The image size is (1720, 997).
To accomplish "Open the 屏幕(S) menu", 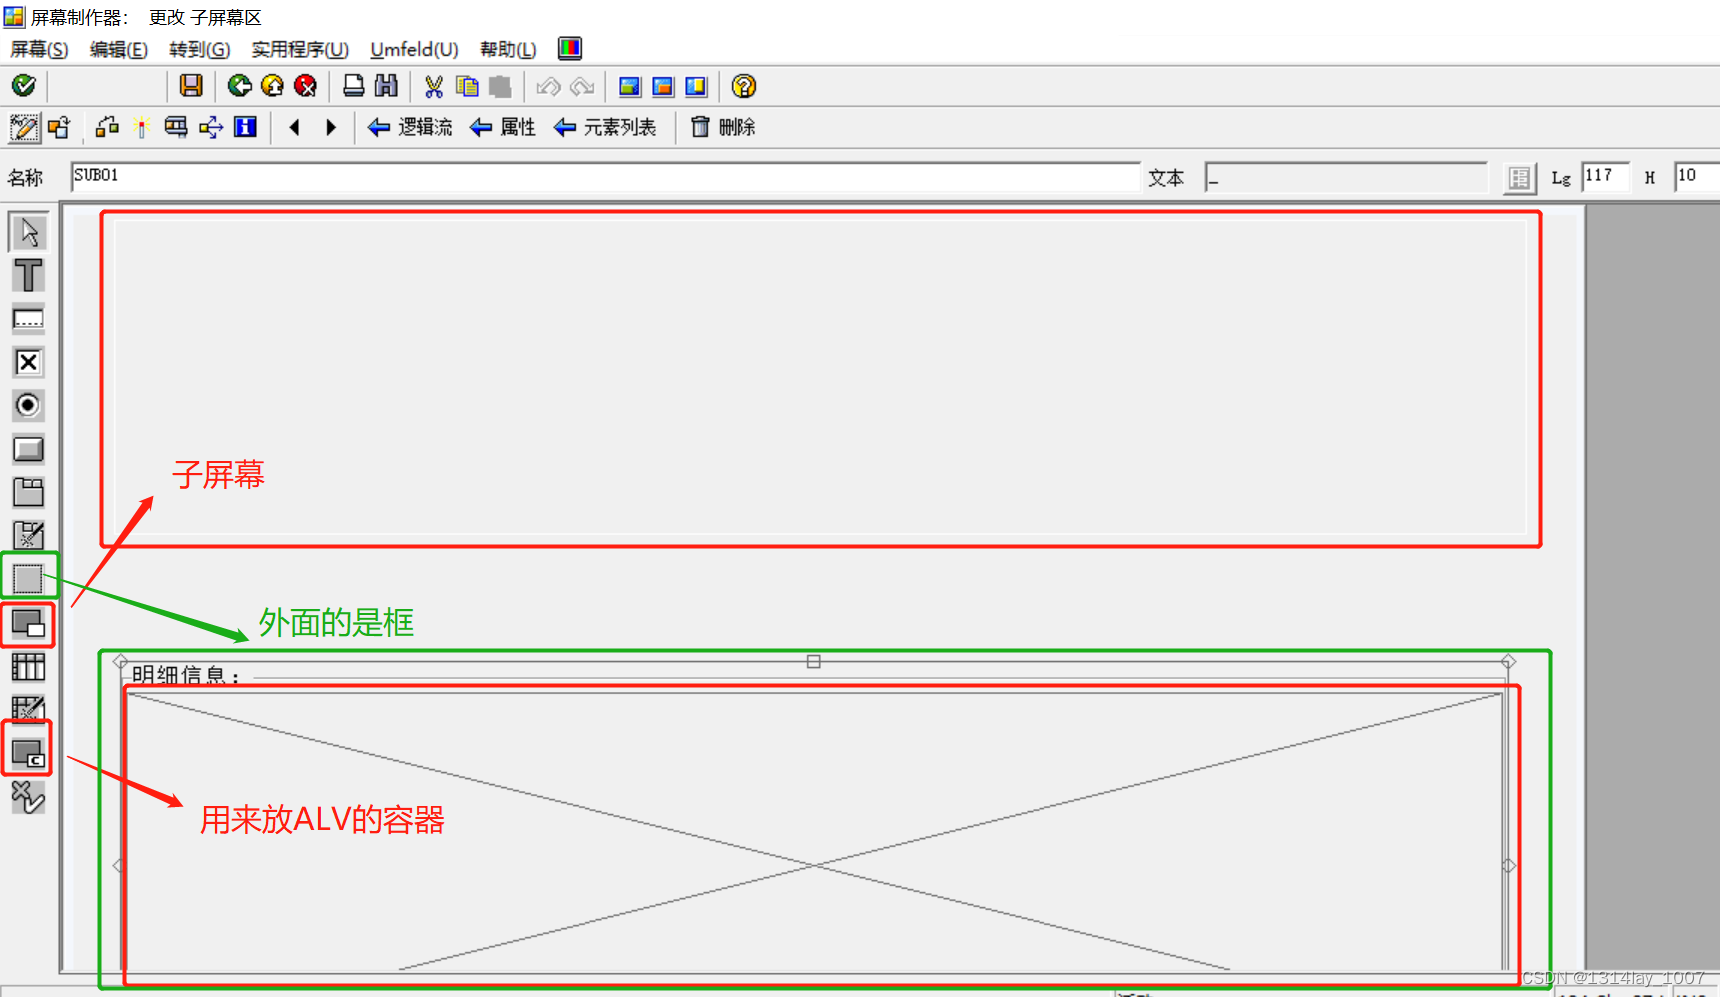I will (39, 49).
